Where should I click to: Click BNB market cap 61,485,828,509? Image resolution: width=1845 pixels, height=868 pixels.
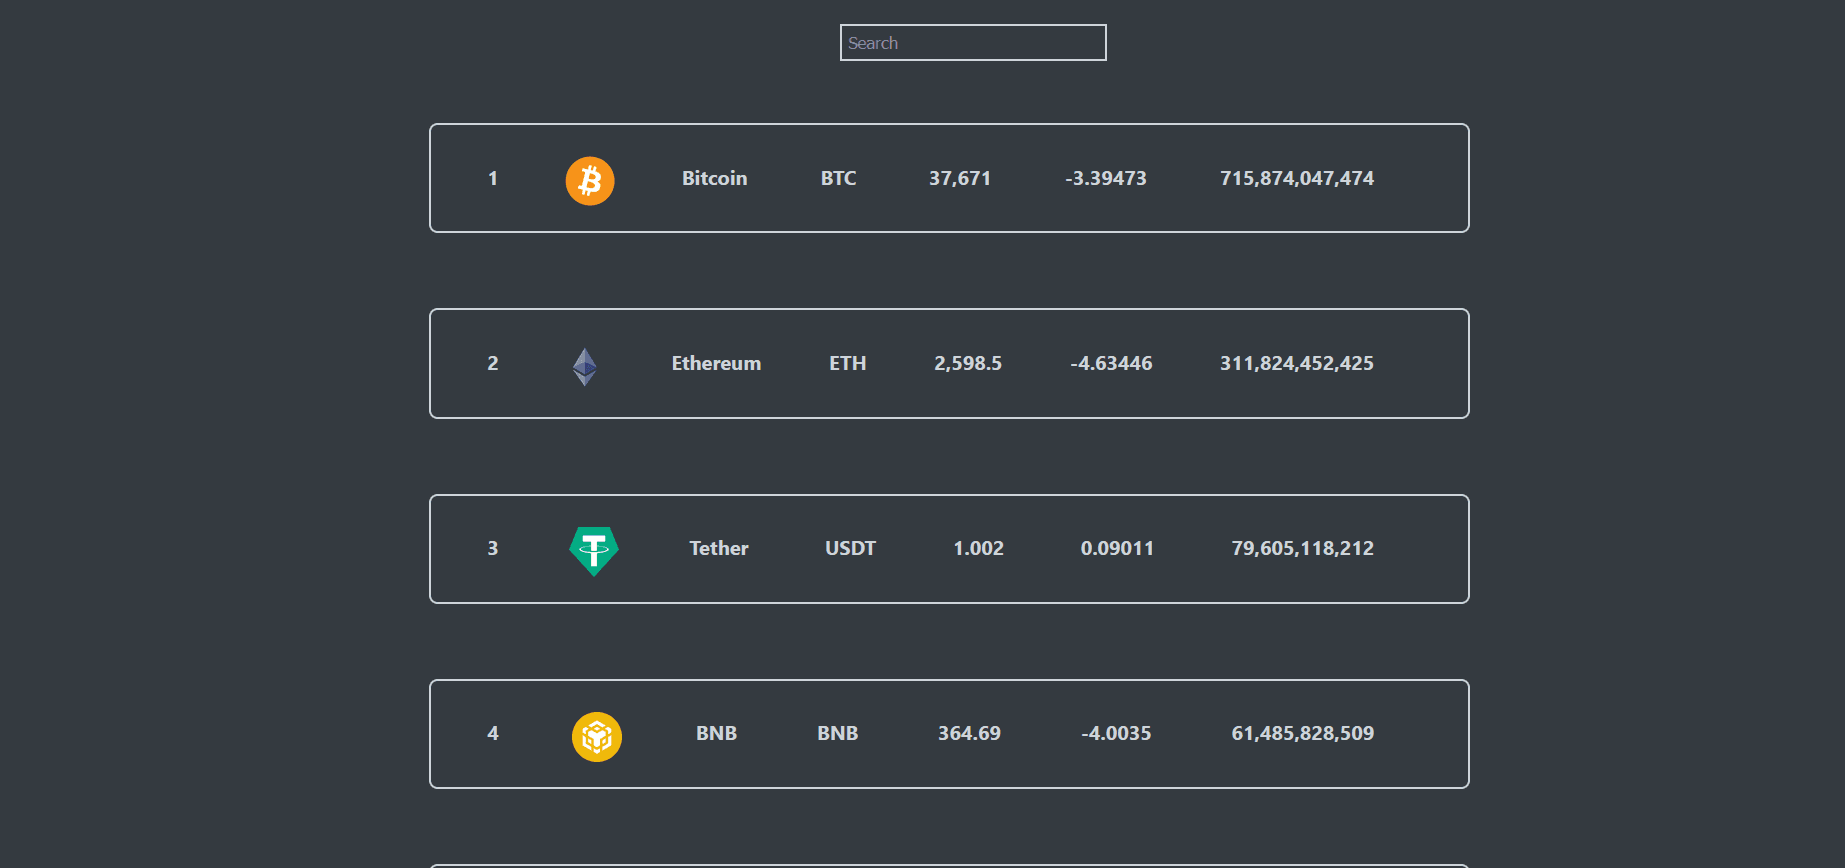pyautogui.click(x=1303, y=733)
